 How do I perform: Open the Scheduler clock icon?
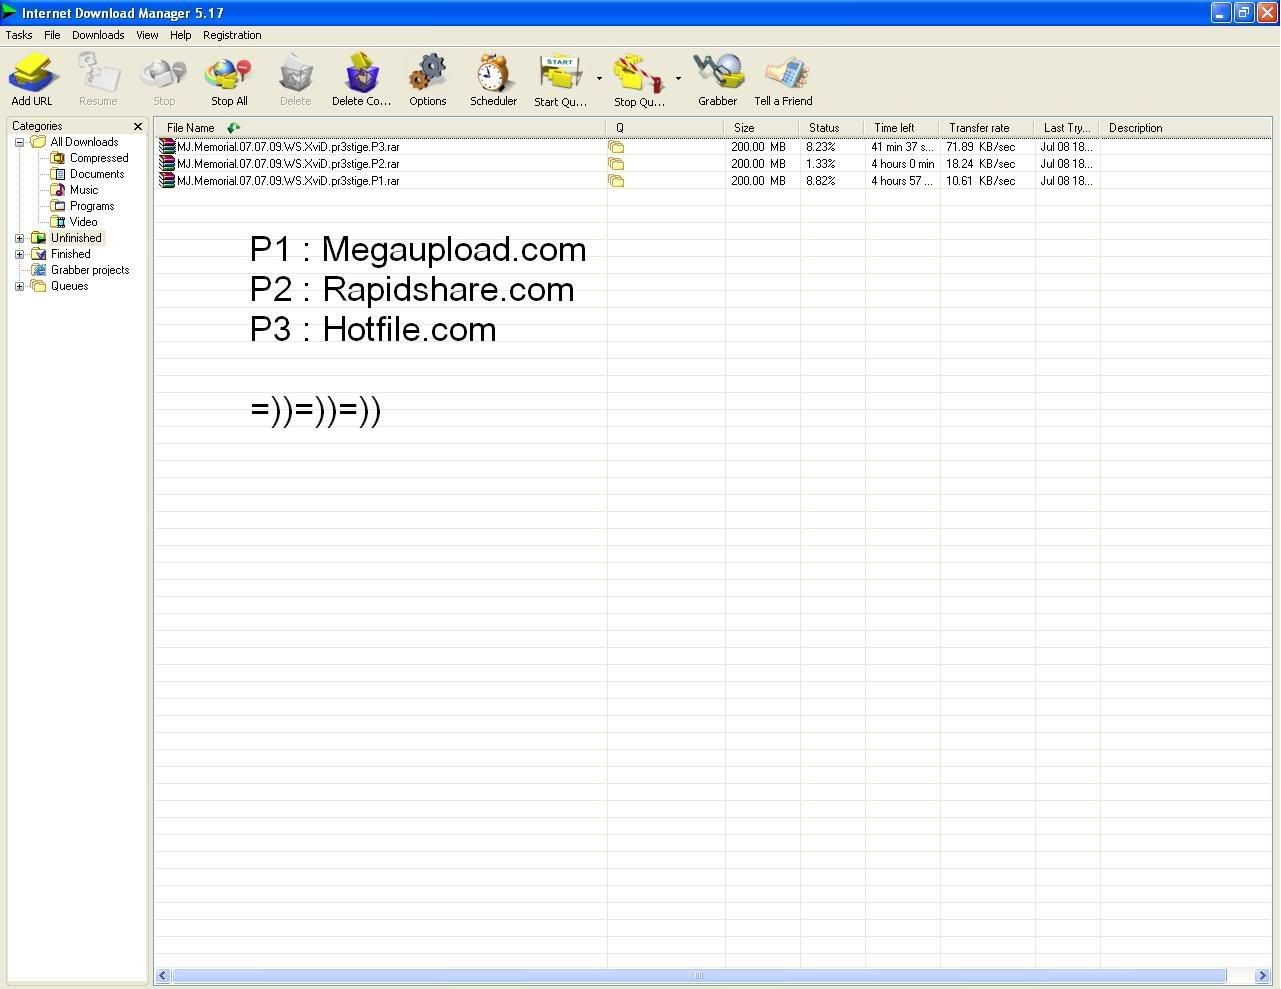[x=493, y=74]
